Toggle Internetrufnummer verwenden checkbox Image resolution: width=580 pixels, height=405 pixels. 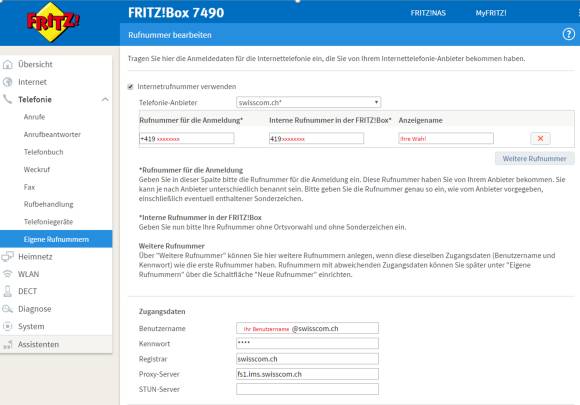coord(130,87)
